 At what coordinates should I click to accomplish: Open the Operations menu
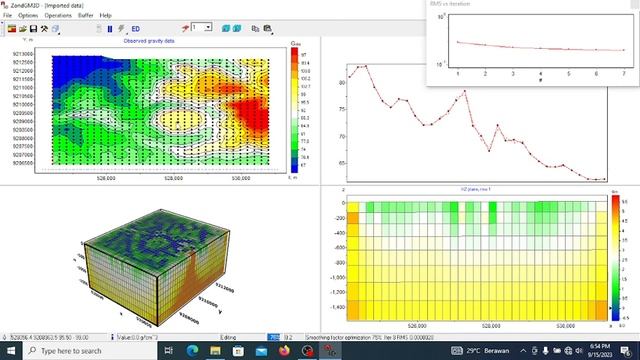pyautogui.click(x=58, y=15)
